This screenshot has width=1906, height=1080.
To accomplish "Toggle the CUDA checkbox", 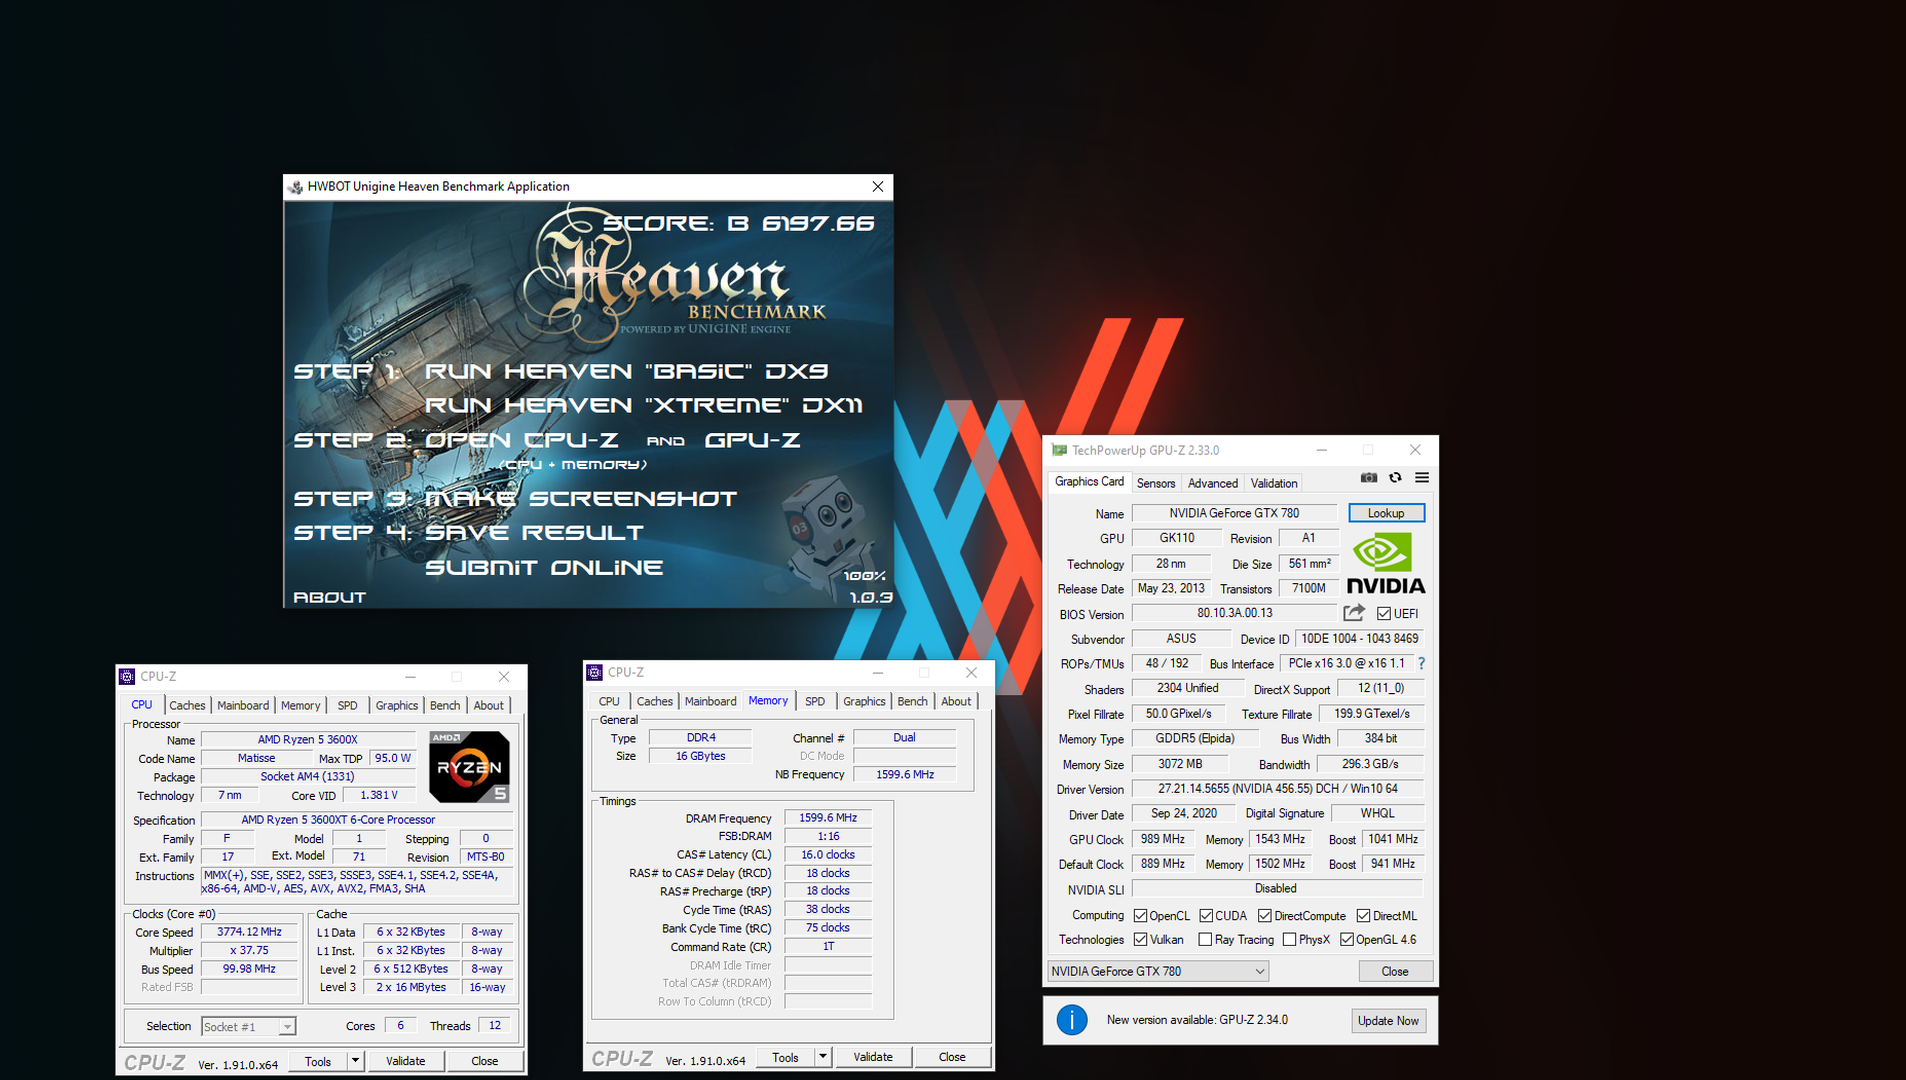I will pos(1206,916).
